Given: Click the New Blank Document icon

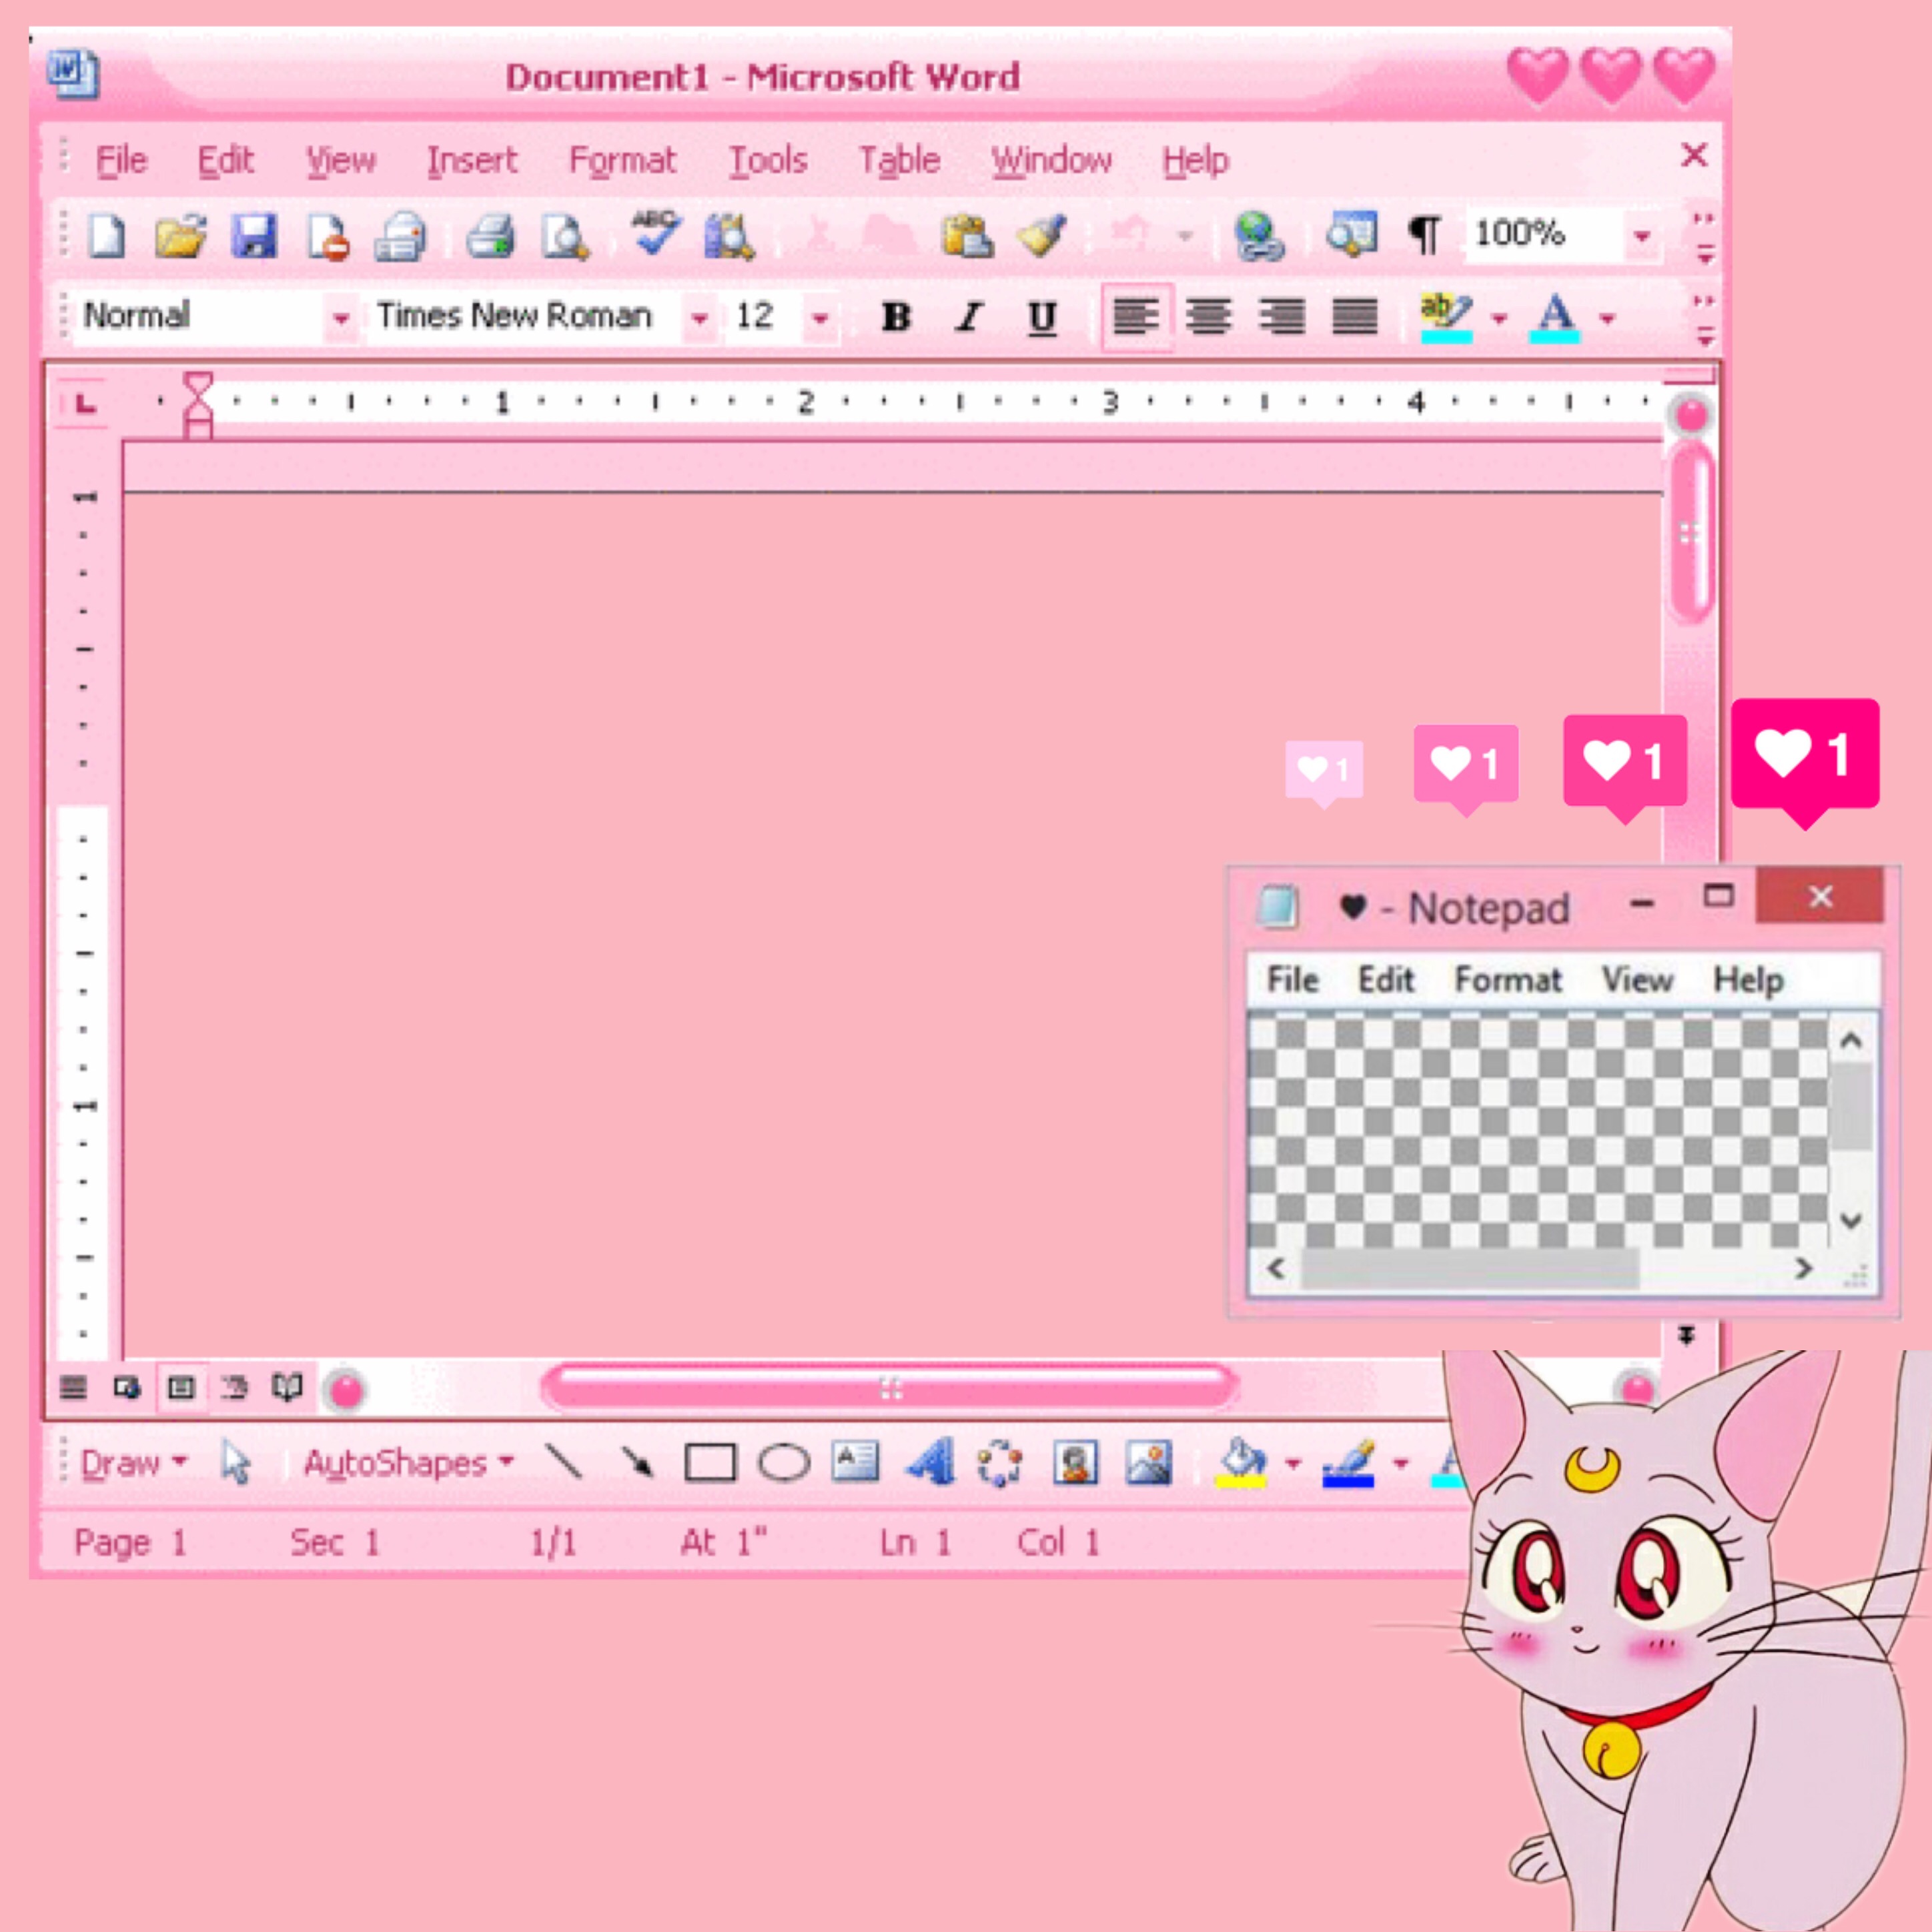Looking at the screenshot, I should 107,236.
